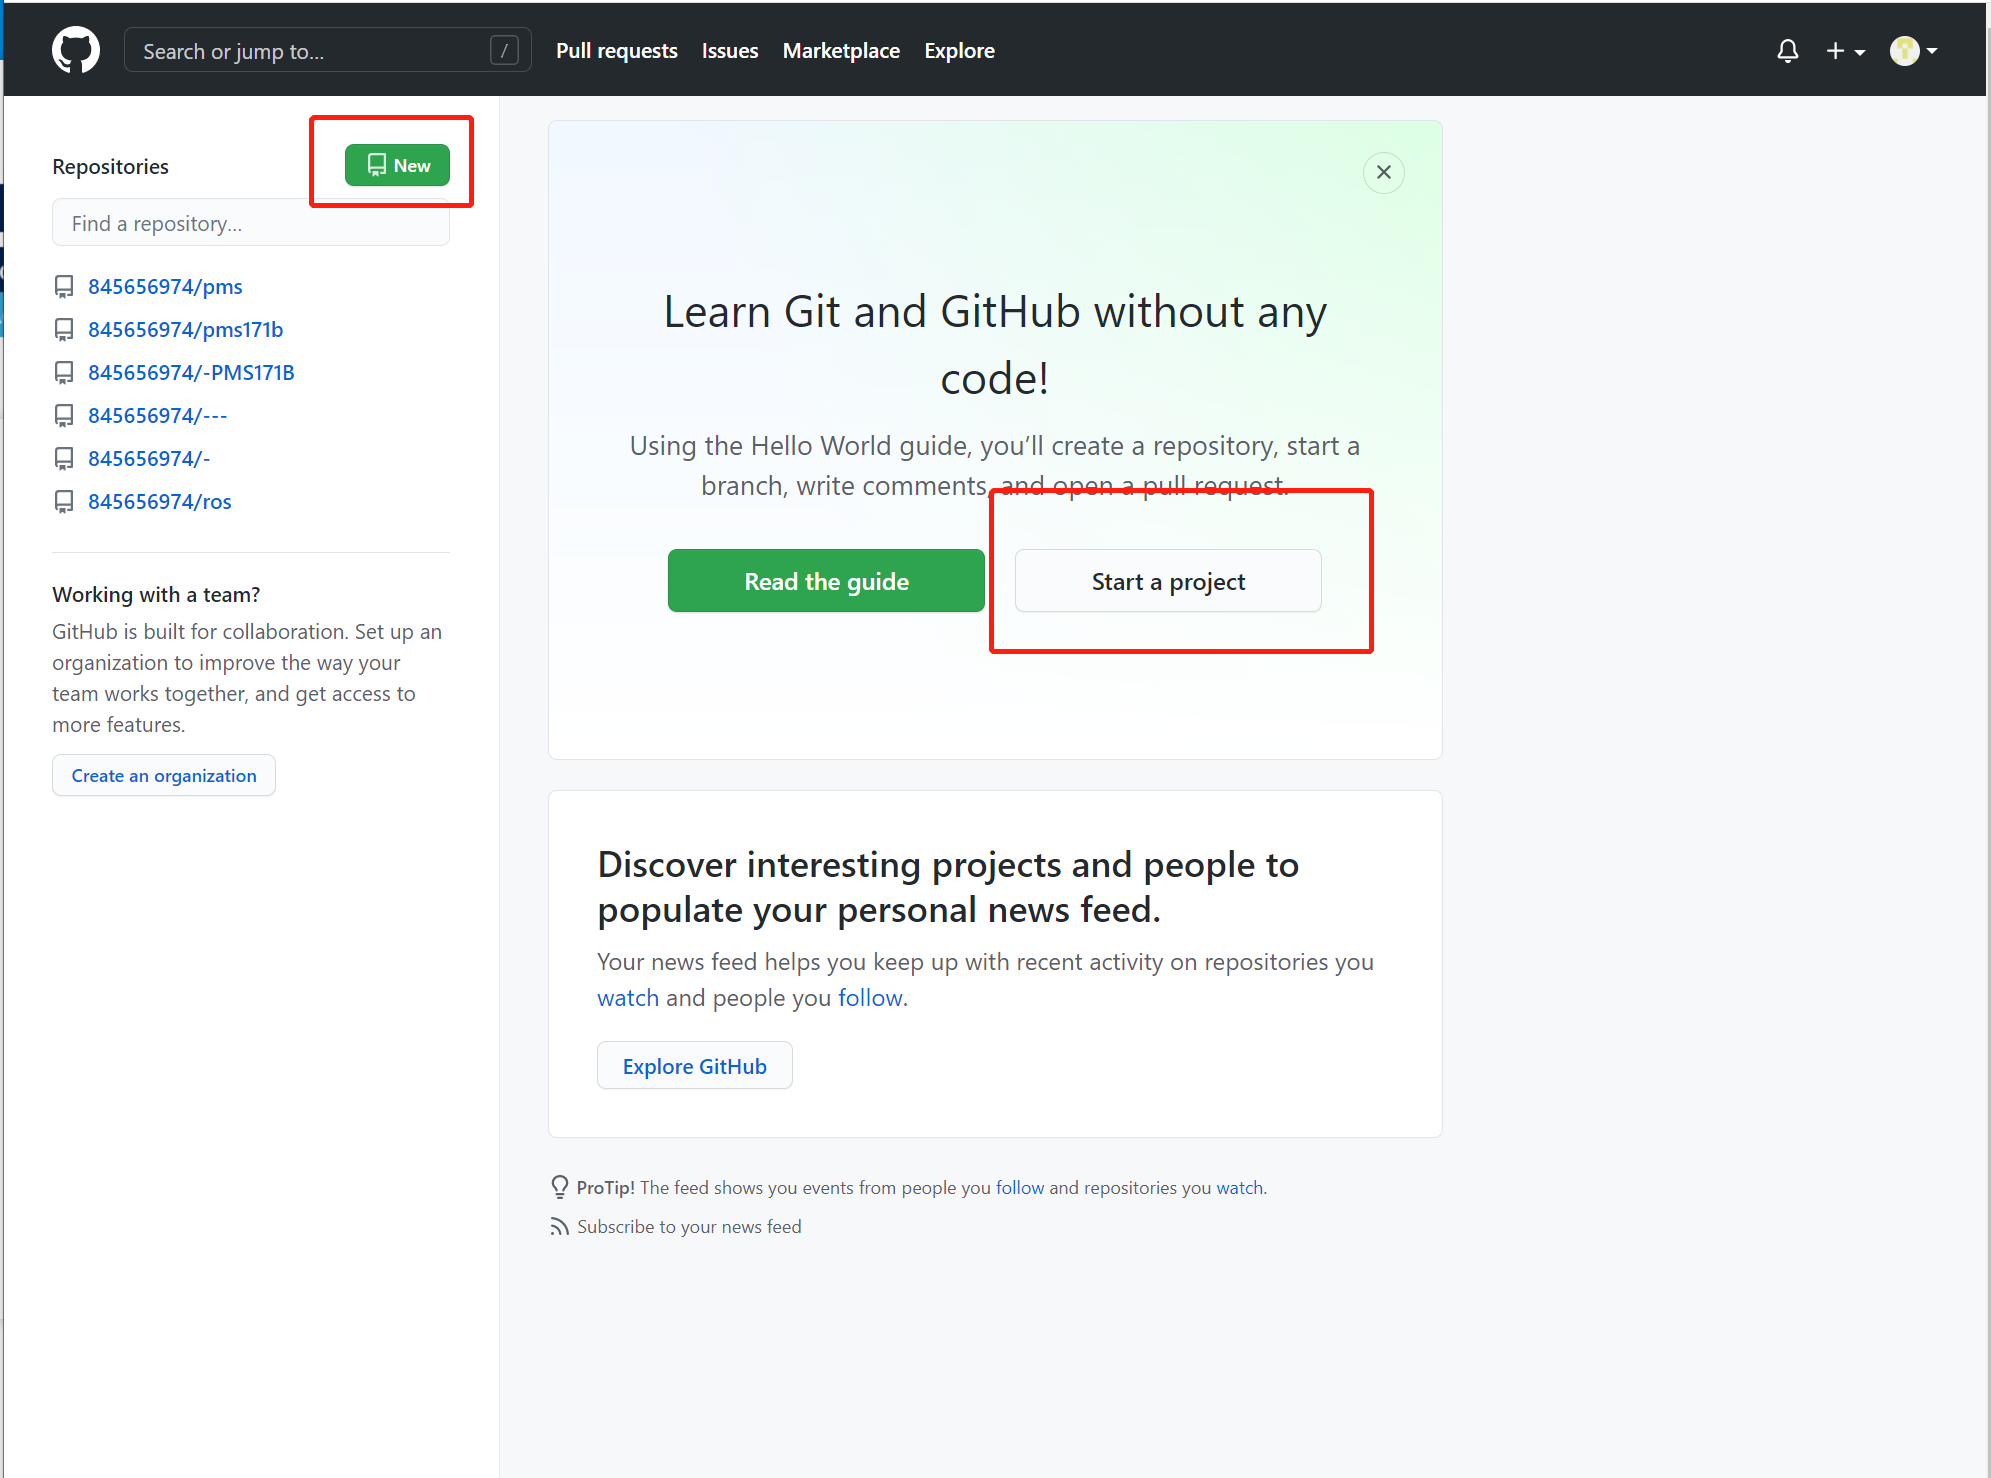Open Pull requests in top navigation

click(616, 50)
